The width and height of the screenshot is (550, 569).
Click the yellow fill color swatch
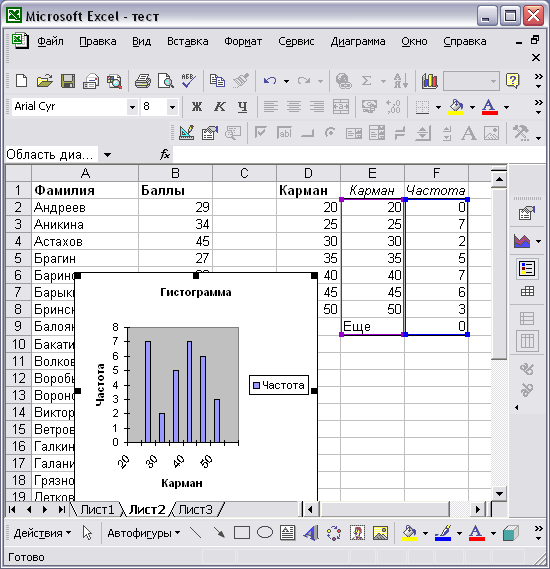click(x=456, y=107)
